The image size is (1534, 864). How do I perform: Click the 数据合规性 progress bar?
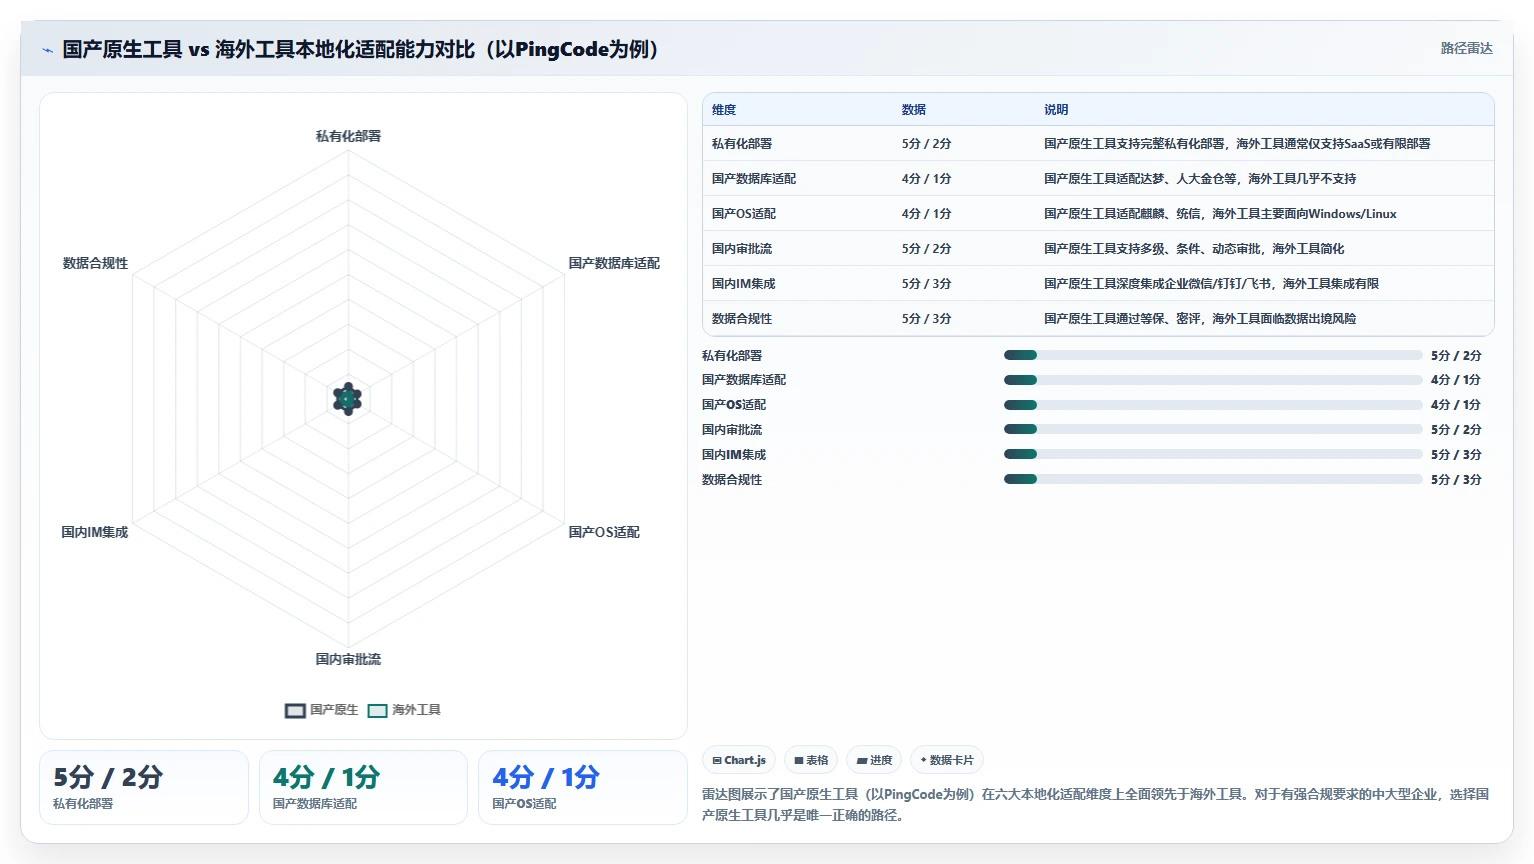(x=1213, y=480)
